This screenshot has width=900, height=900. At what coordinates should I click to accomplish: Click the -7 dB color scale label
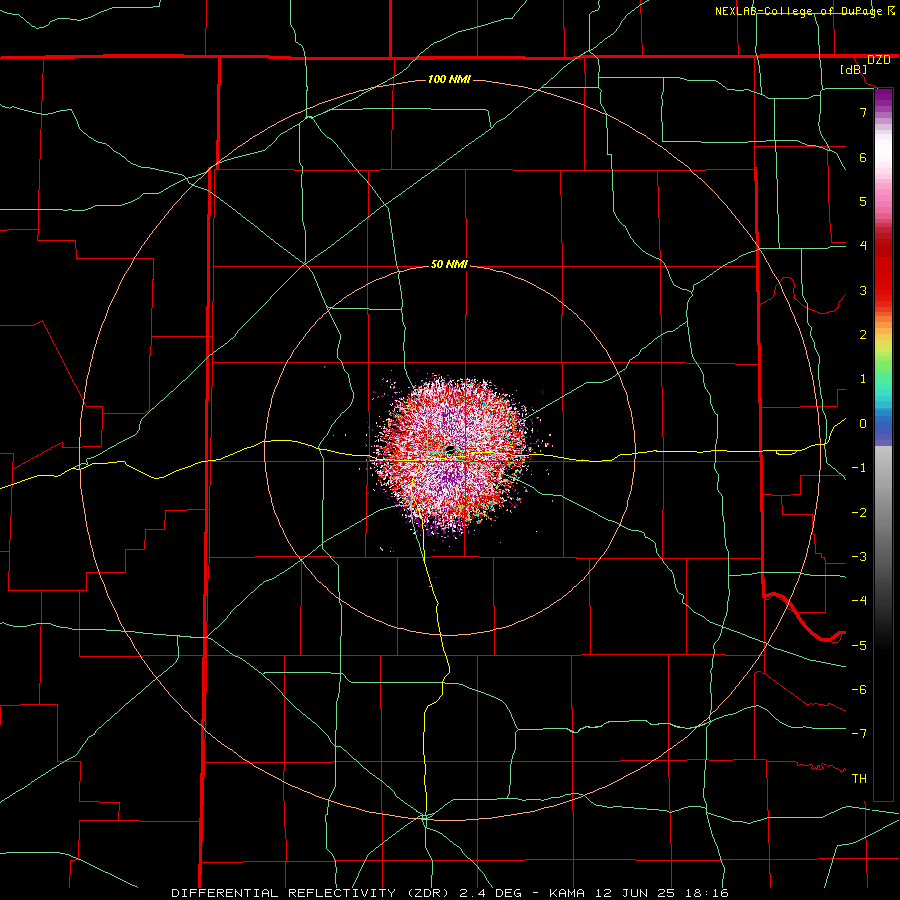tap(859, 734)
